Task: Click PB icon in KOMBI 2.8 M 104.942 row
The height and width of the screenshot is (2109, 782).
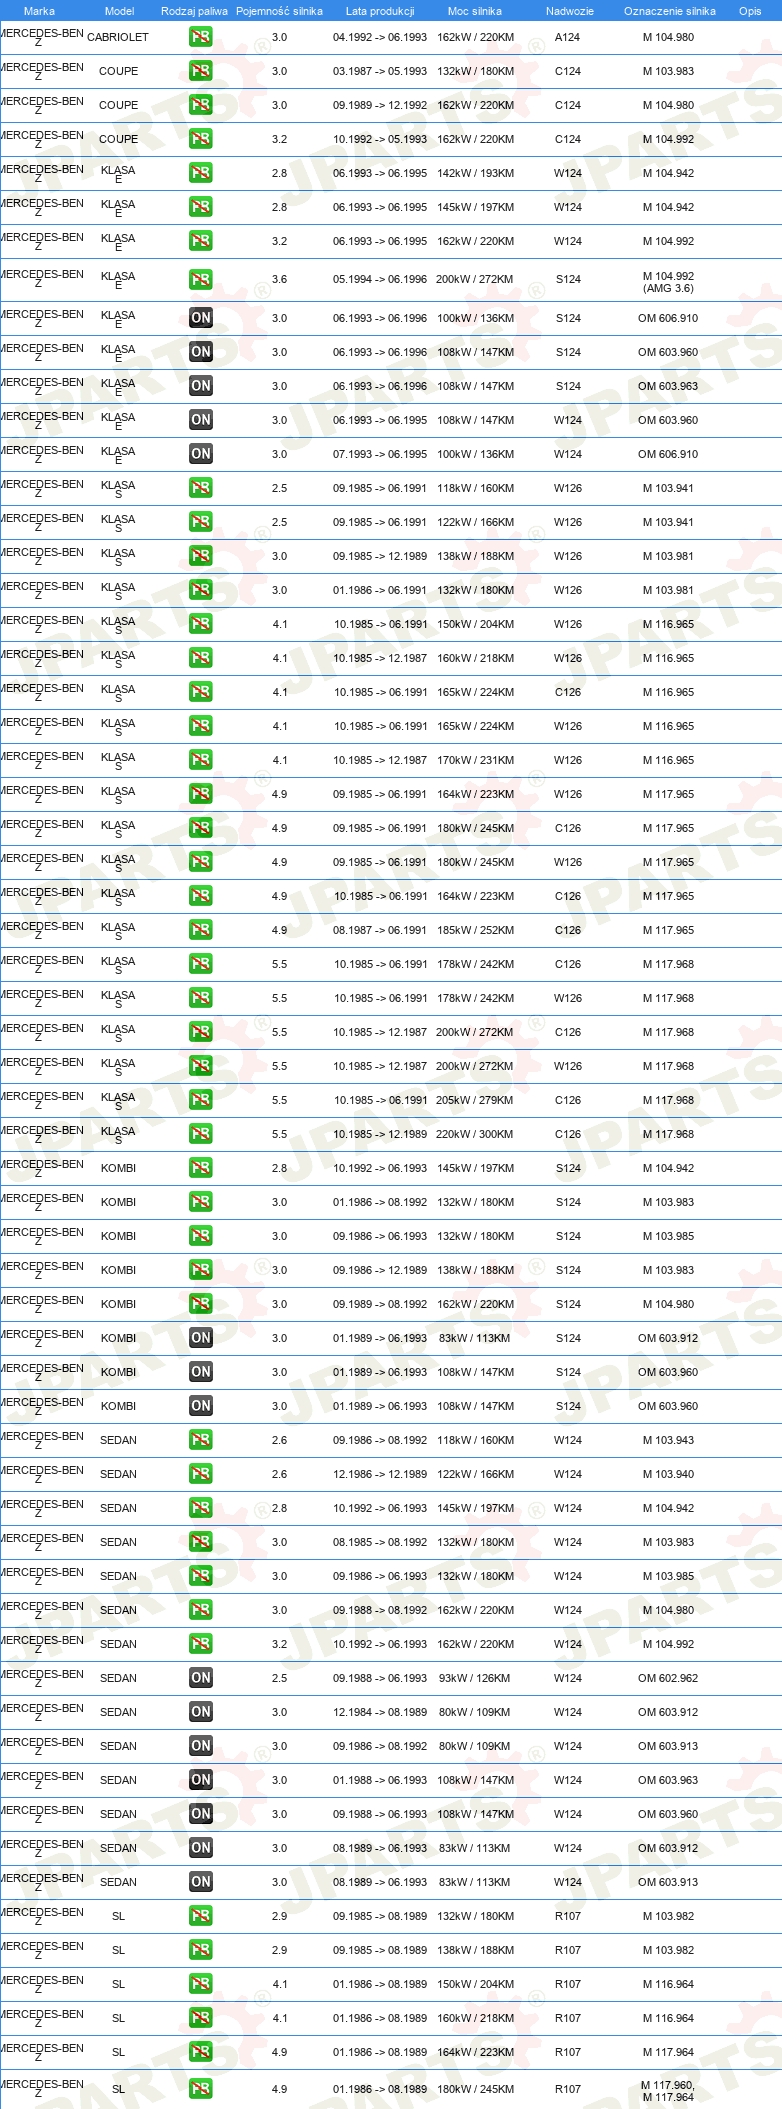Action: (x=201, y=1168)
